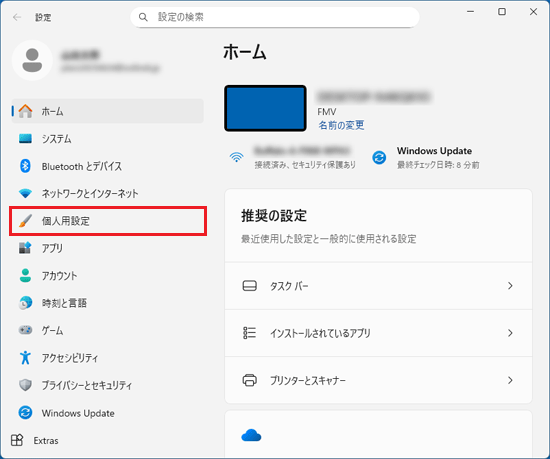This screenshot has height=459, width=550.
Task: Click the Extras grid icon
Action: (17, 440)
